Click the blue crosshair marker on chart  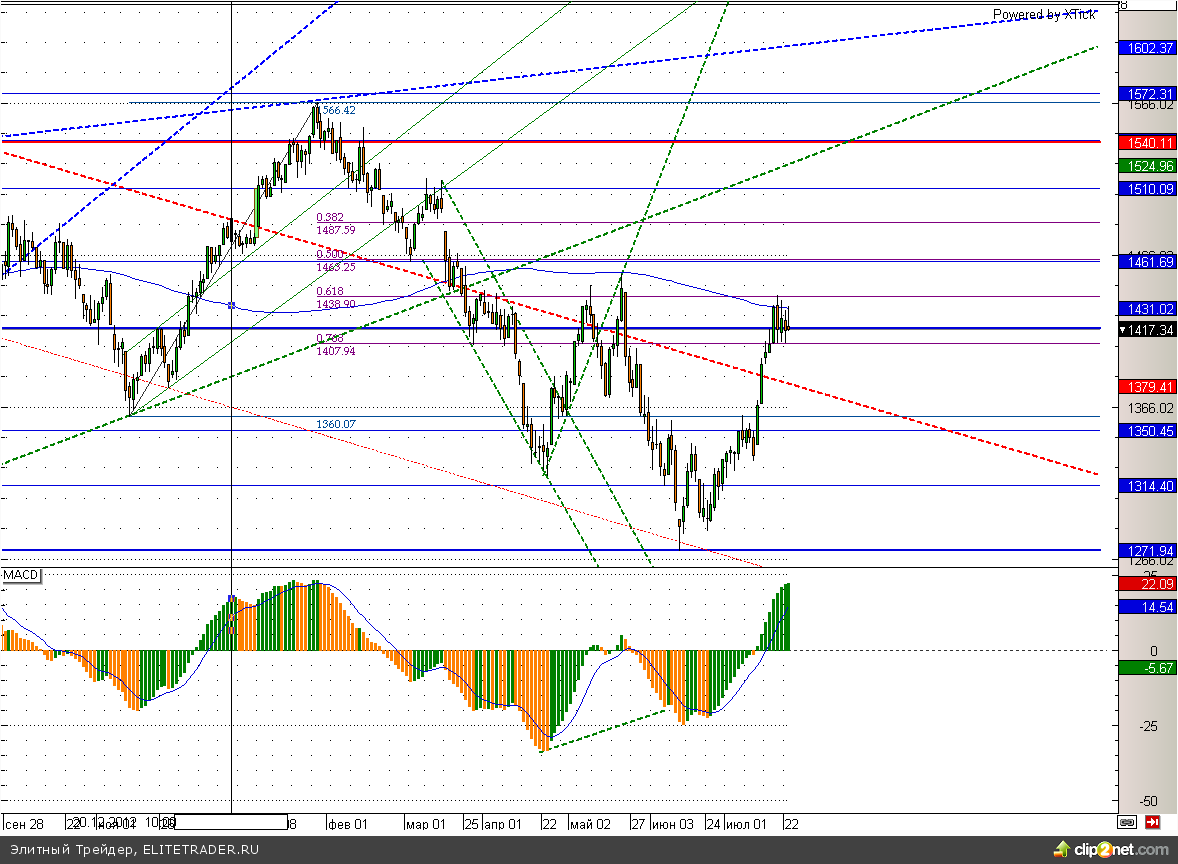(232, 305)
